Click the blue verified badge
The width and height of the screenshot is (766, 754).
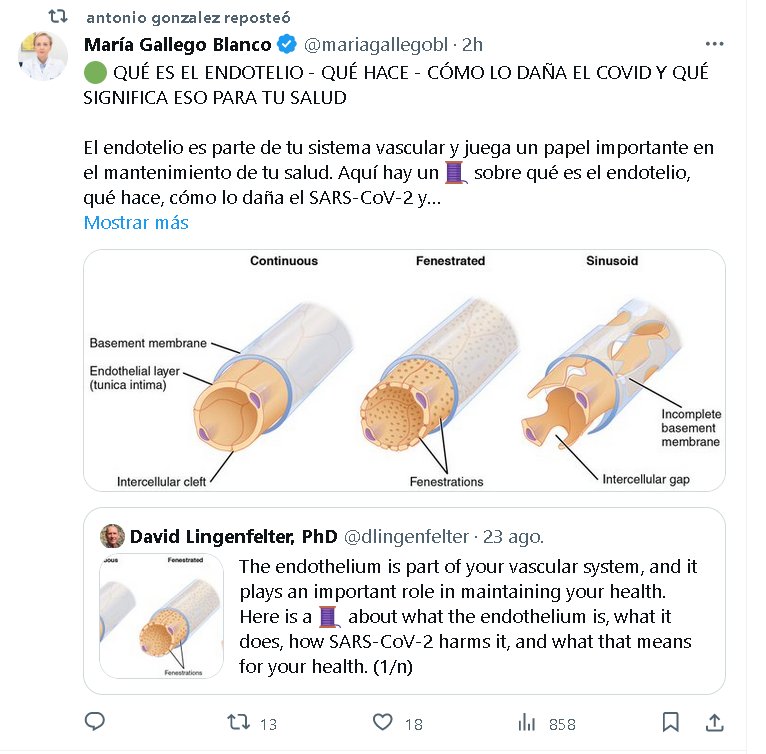286,44
